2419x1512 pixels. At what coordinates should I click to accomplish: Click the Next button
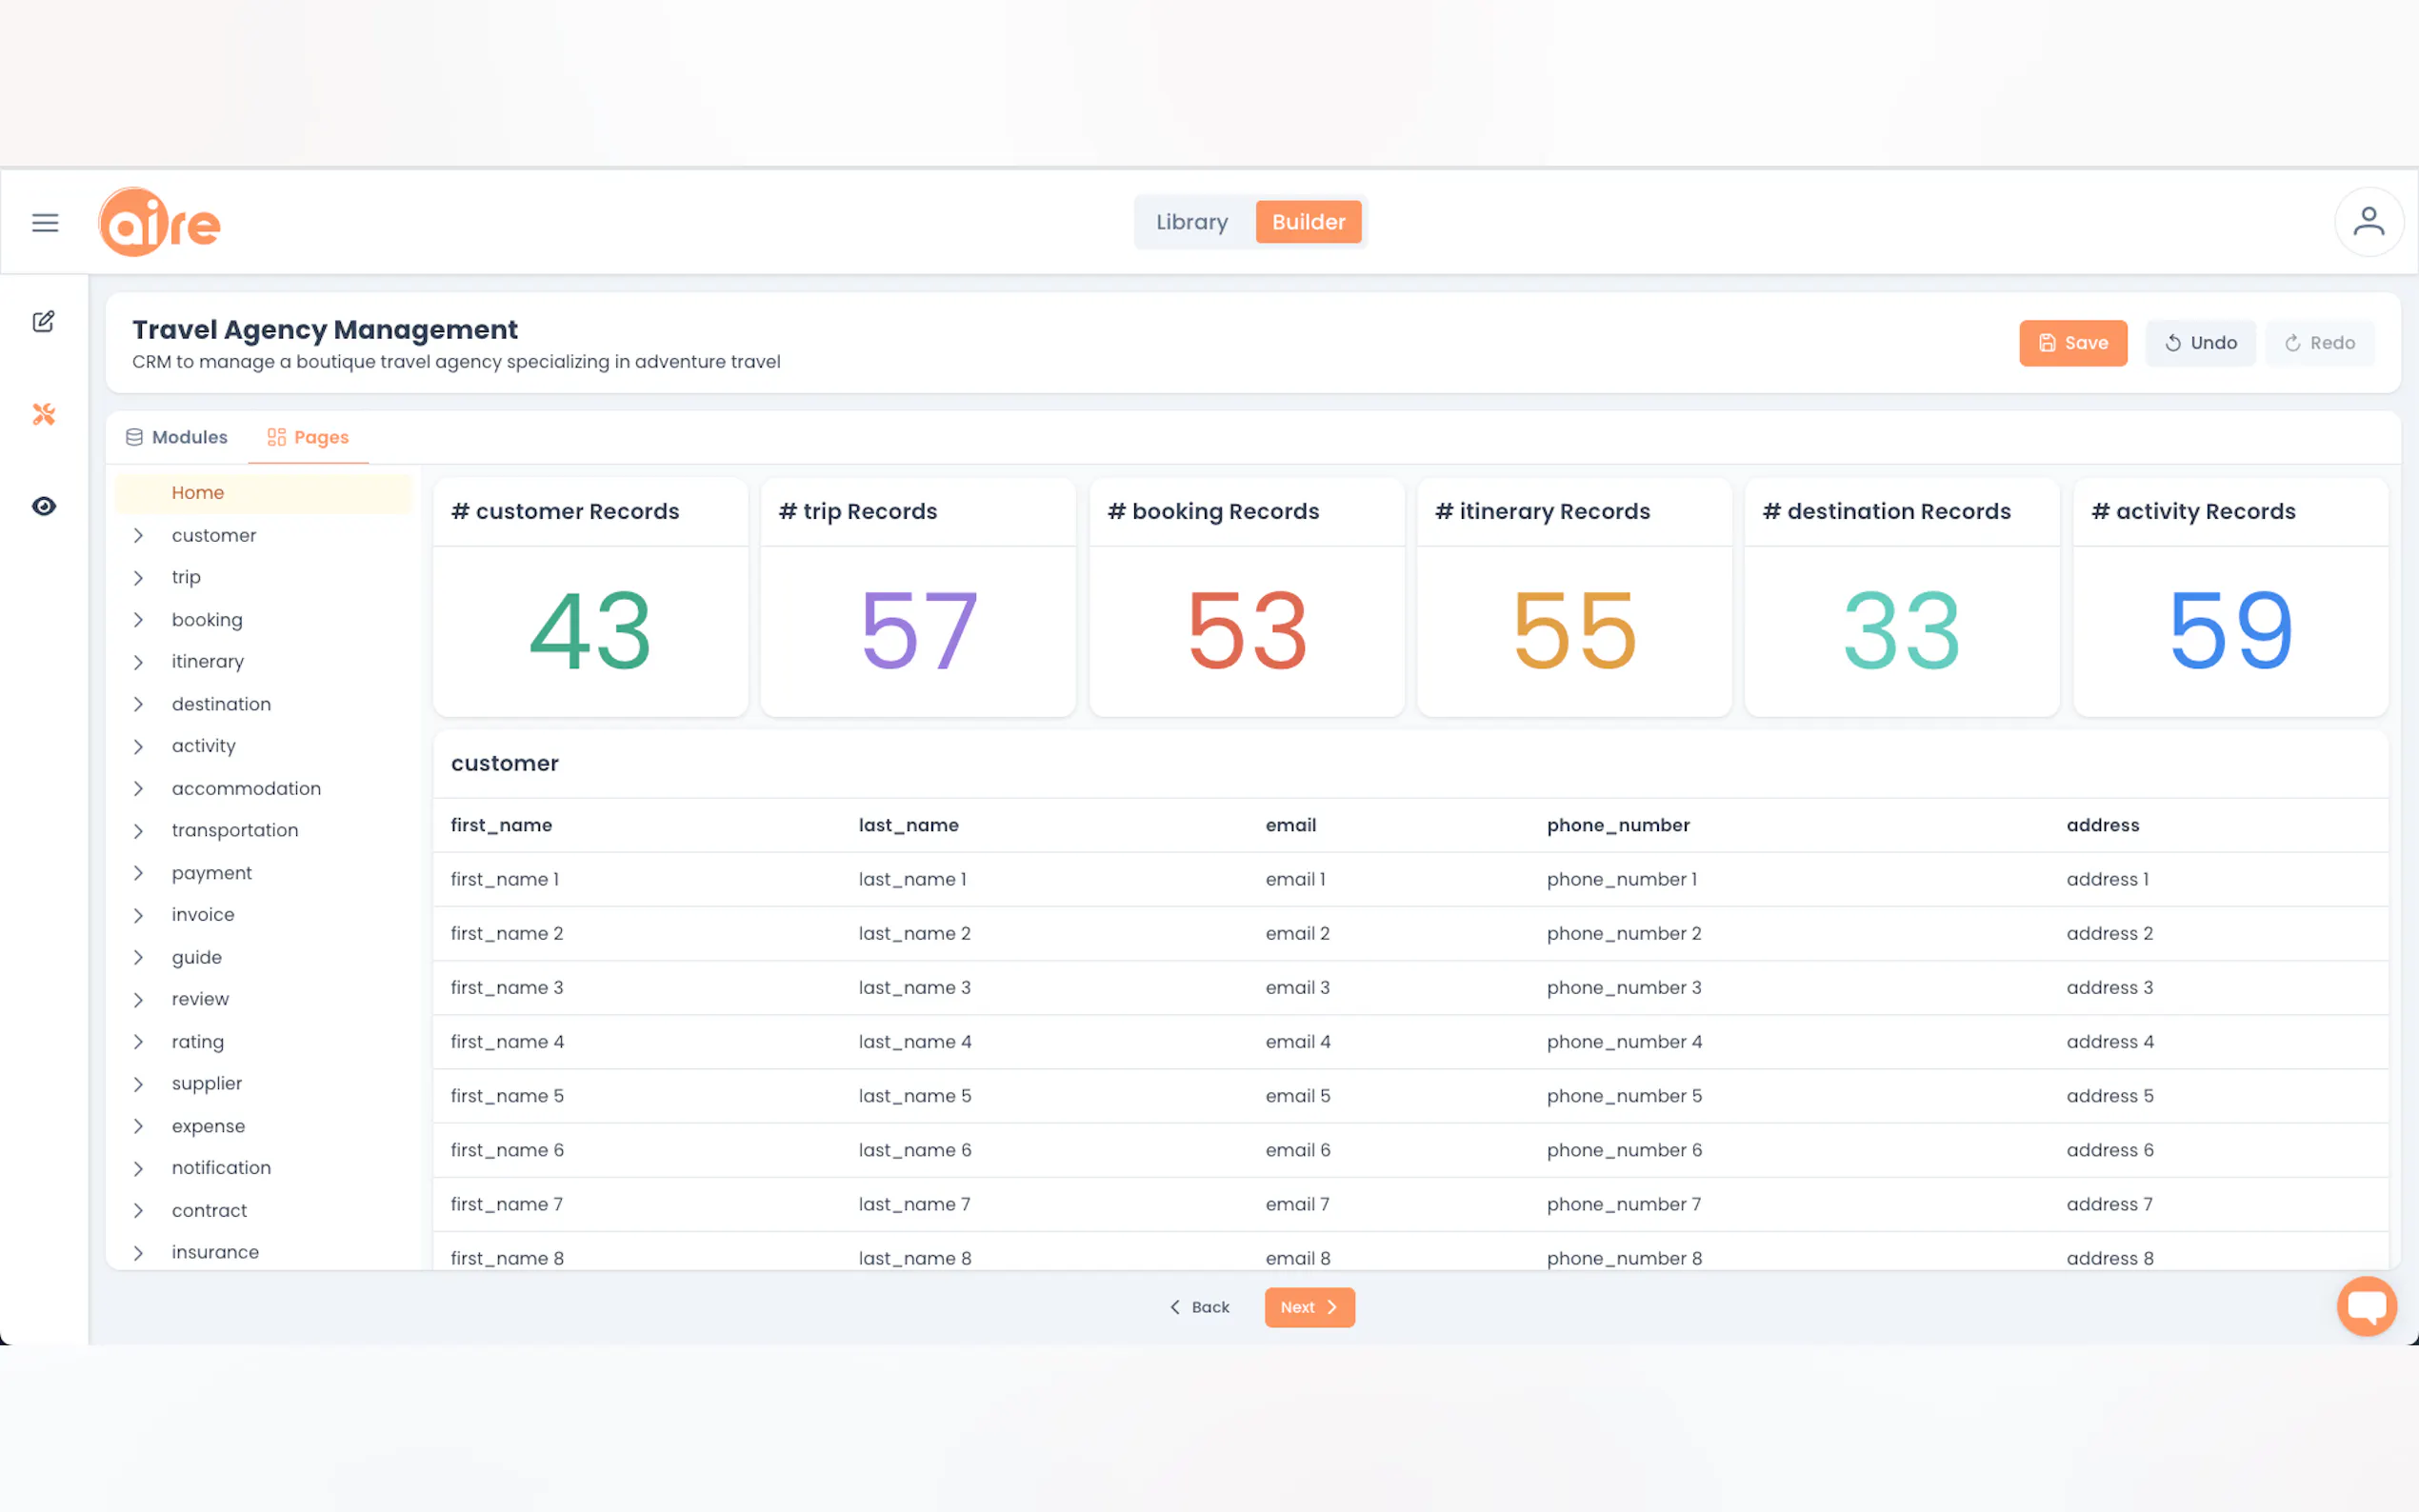click(x=1309, y=1307)
